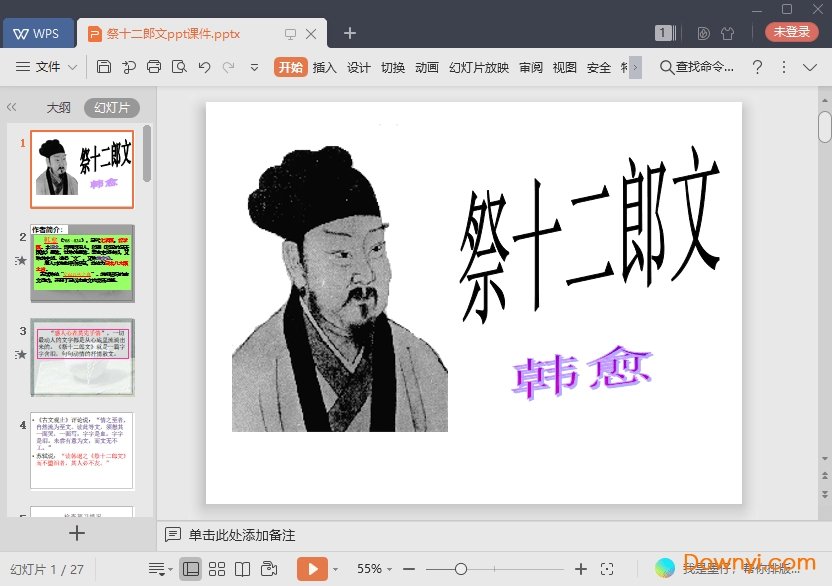Close the 祭十二郎文ppt课件.pptx document tab
The image size is (832, 586).
pos(311,34)
